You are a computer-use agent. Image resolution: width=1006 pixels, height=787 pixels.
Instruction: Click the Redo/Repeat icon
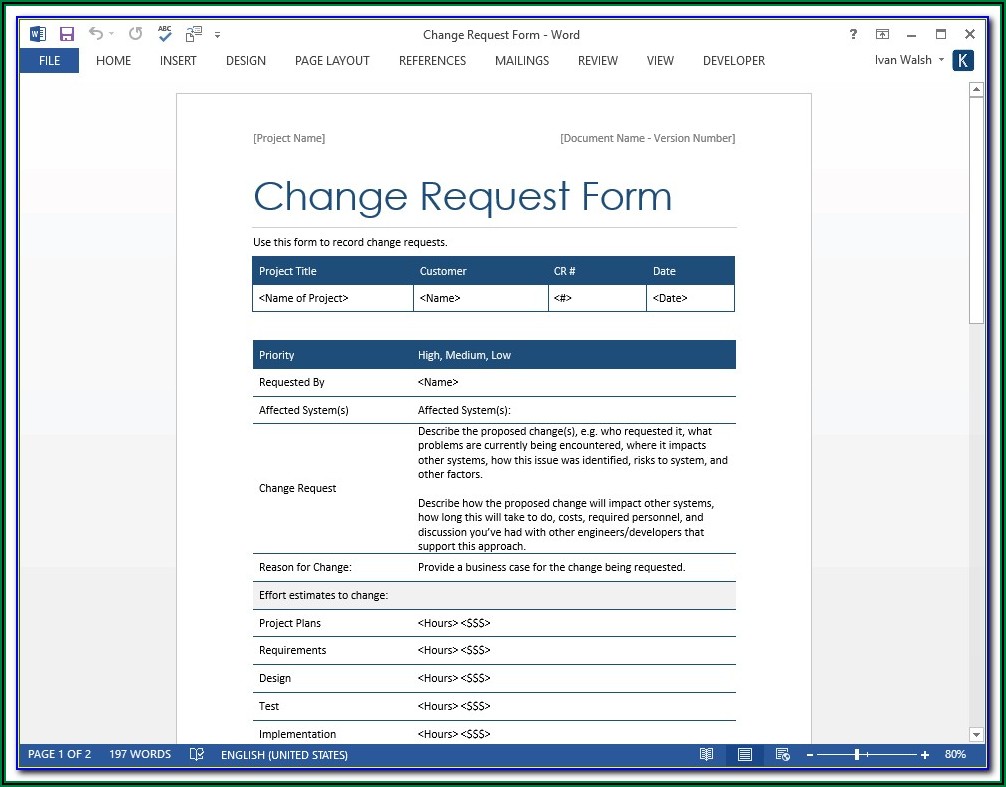coord(135,34)
